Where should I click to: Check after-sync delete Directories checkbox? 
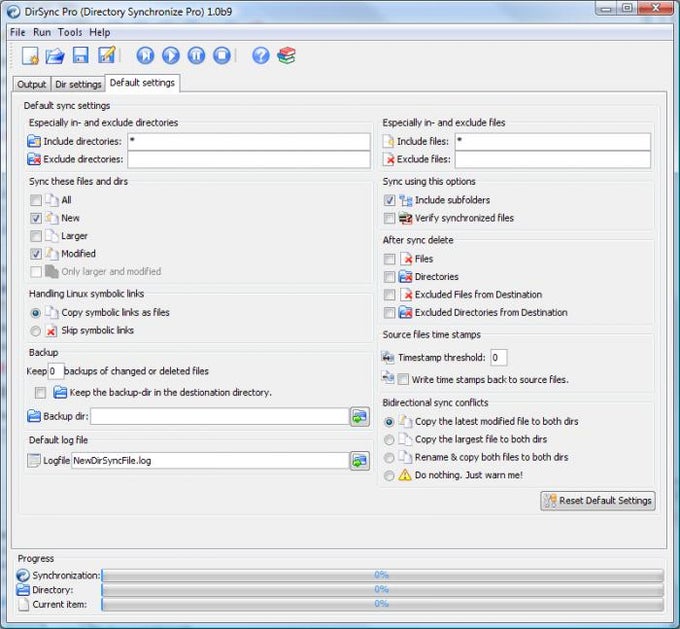(x=389, y=277)
